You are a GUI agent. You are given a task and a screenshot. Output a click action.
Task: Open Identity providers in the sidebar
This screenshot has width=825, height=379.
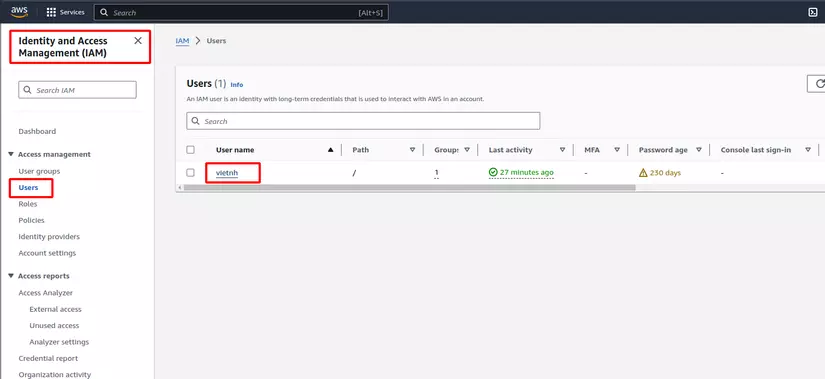coord(49,237)
